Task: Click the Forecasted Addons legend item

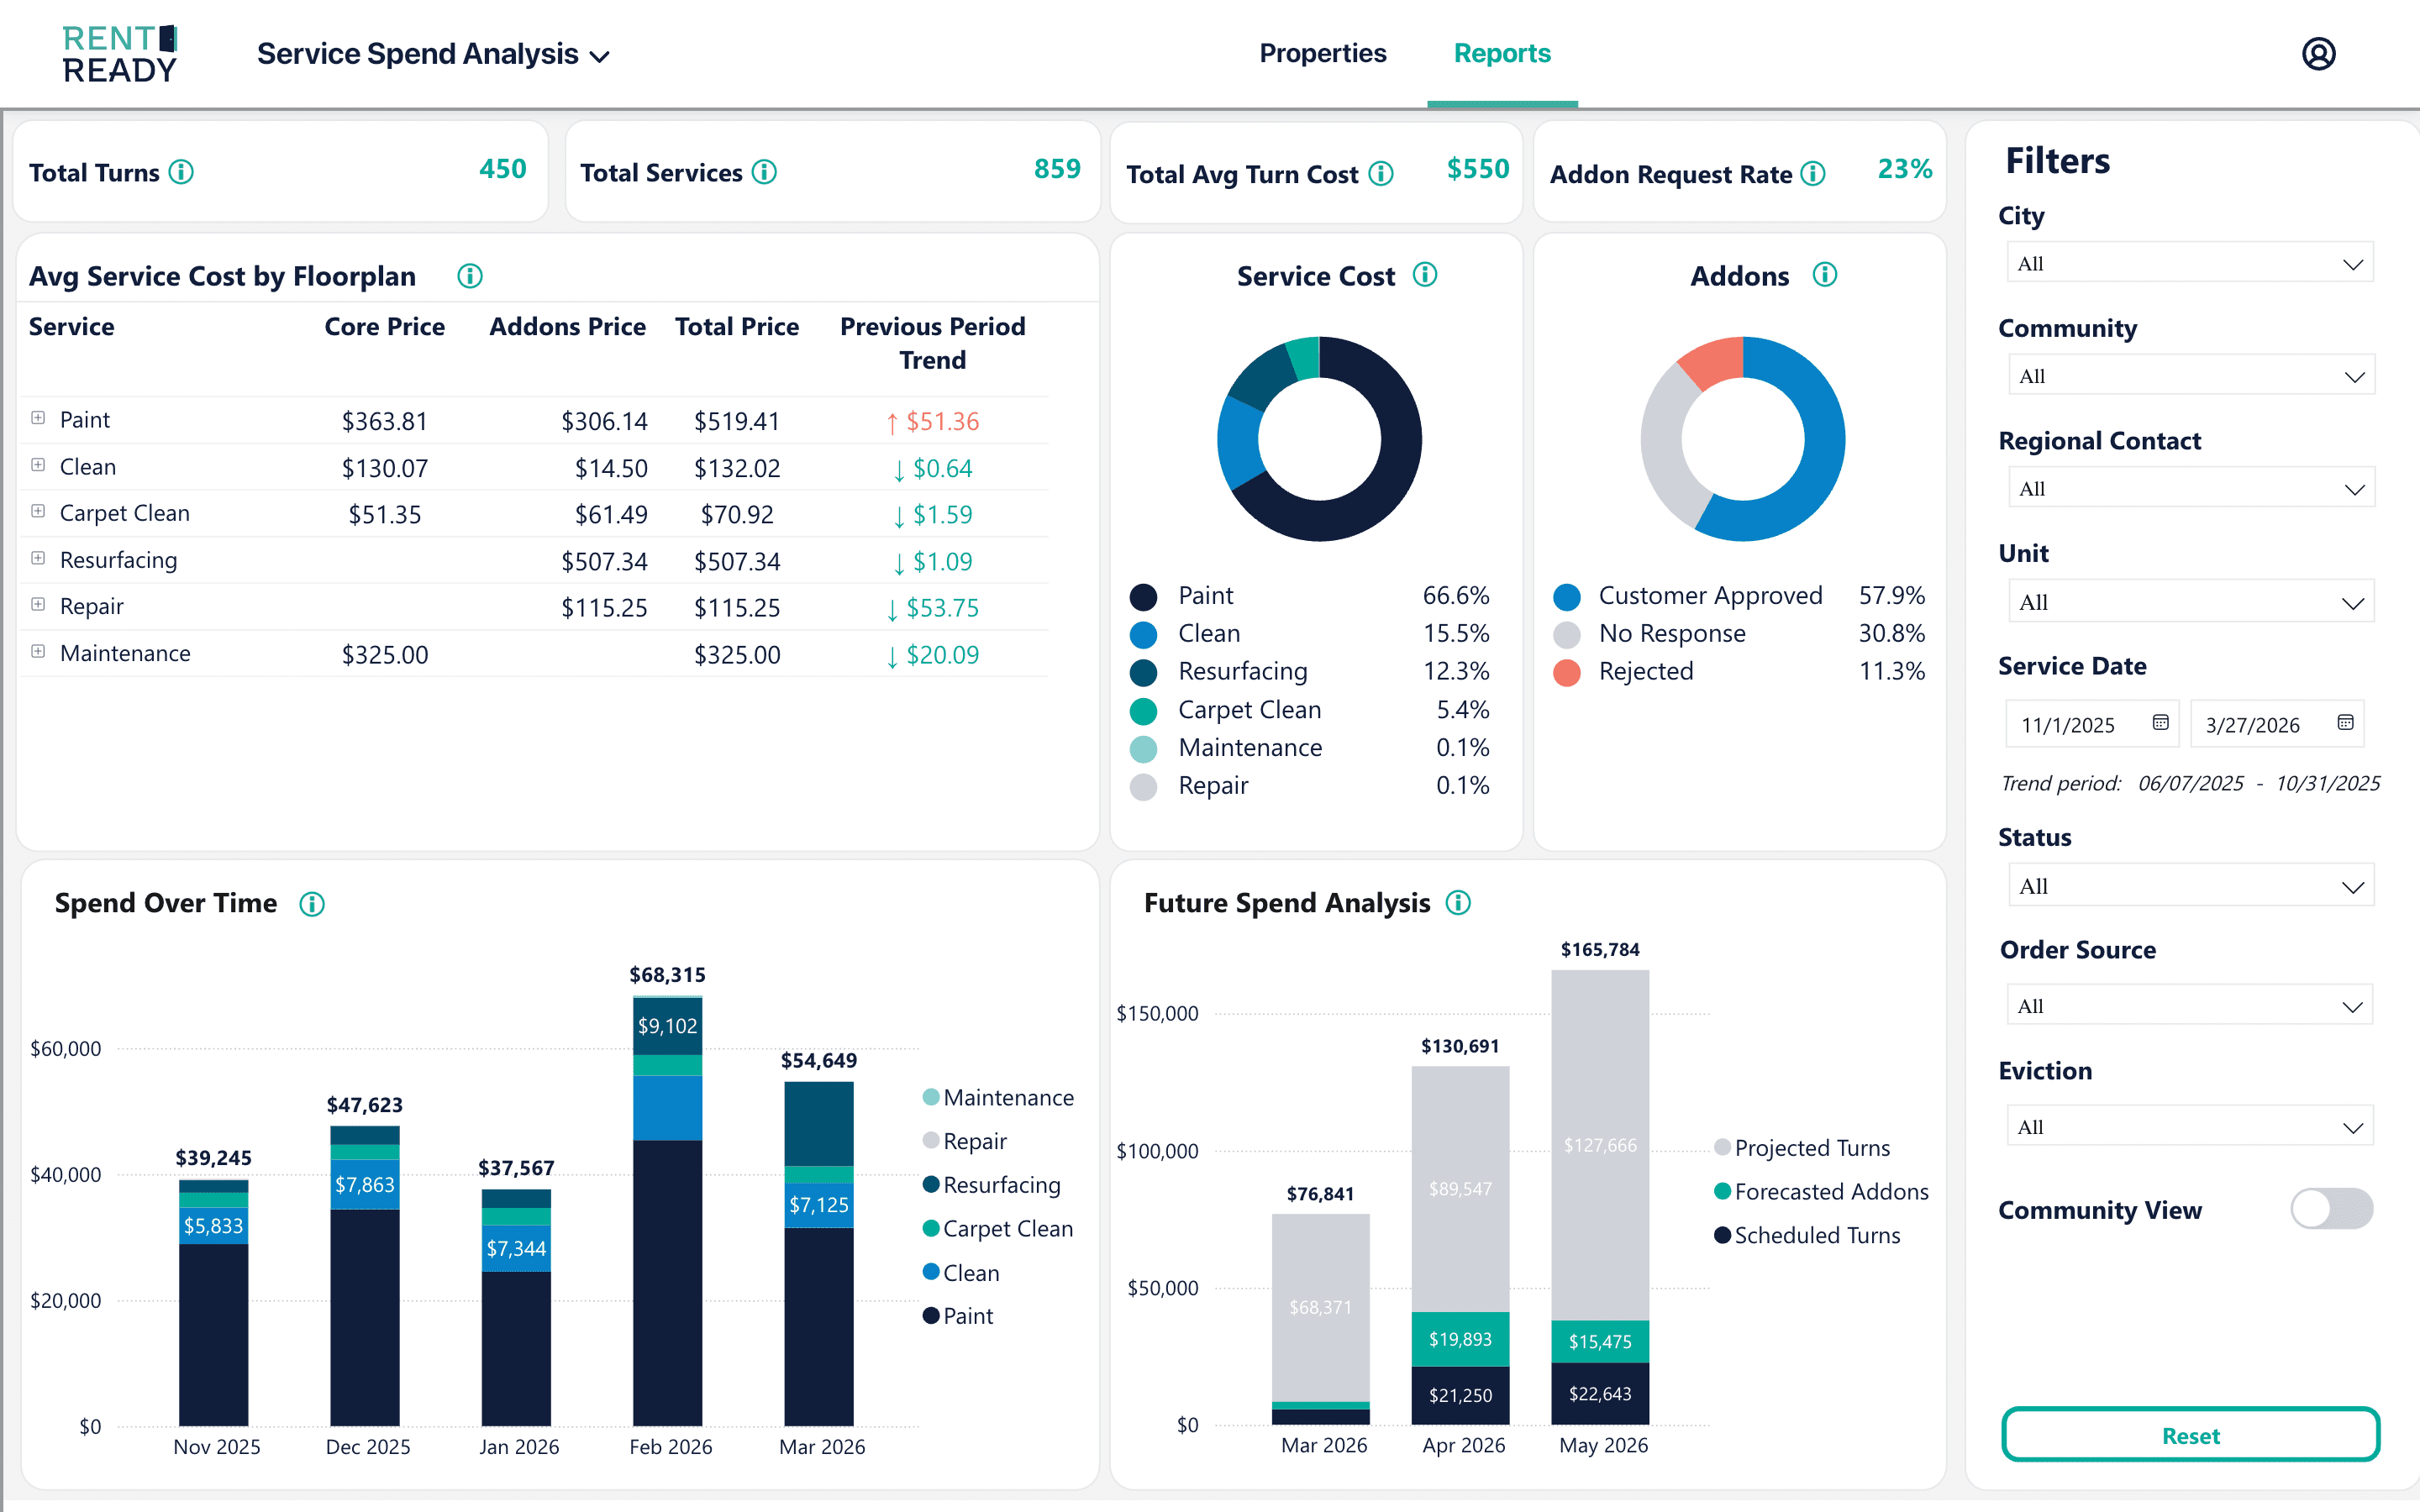Action: 1821,1191
